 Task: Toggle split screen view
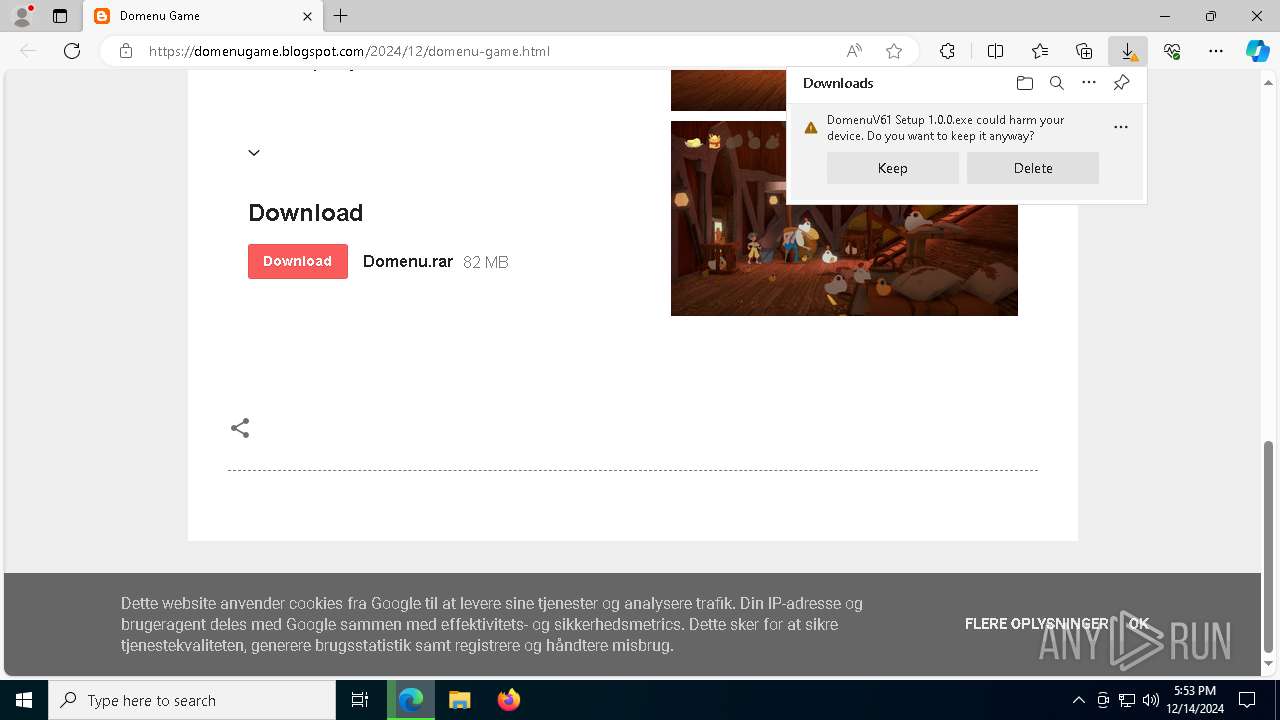click(995, 51)
